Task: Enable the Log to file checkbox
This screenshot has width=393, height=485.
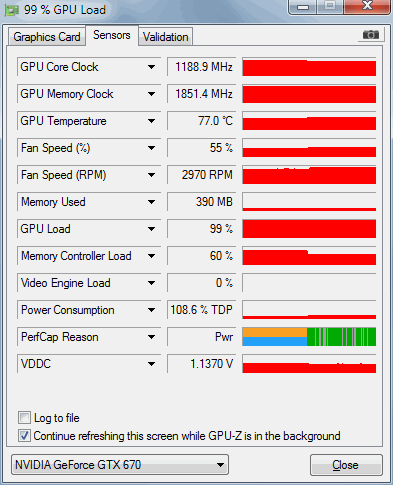Action: 24,417
